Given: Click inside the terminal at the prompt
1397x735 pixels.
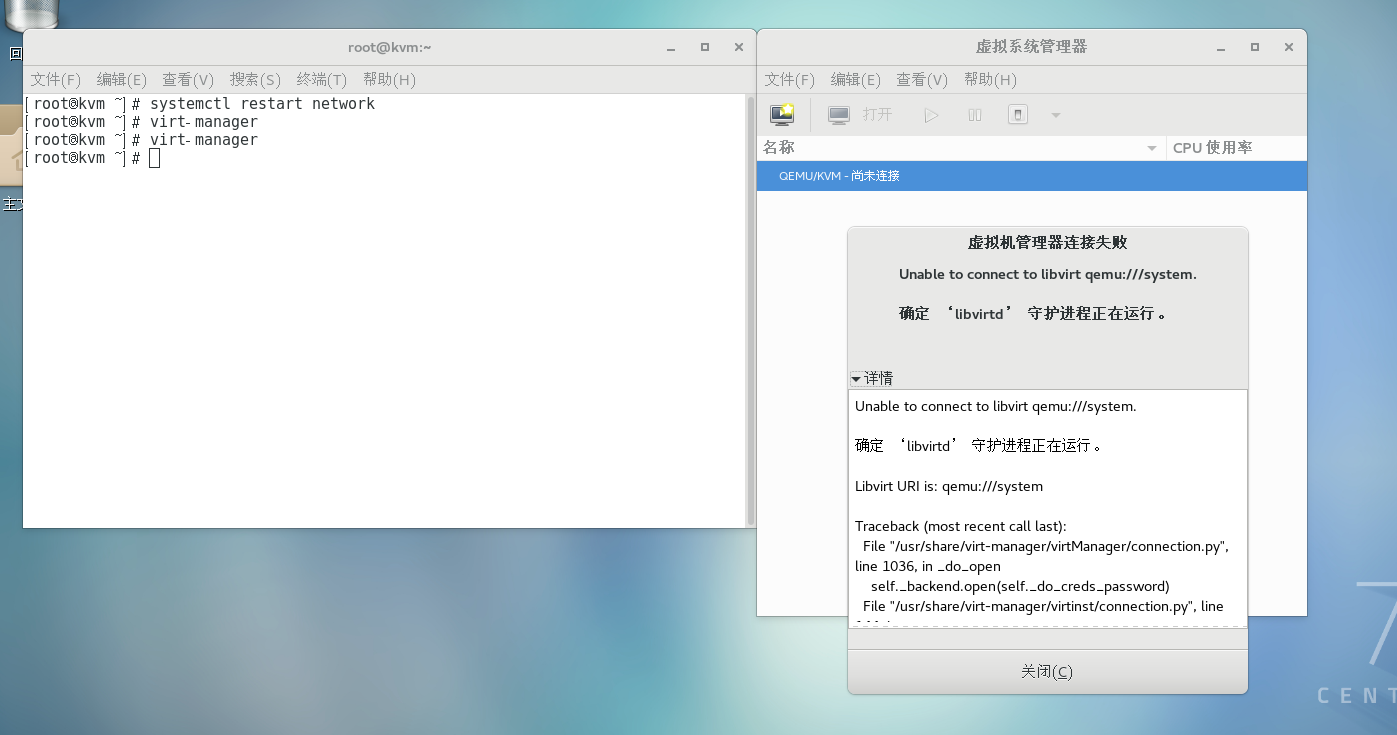Looking at the screenshot, I should click(x=152, y=158).
